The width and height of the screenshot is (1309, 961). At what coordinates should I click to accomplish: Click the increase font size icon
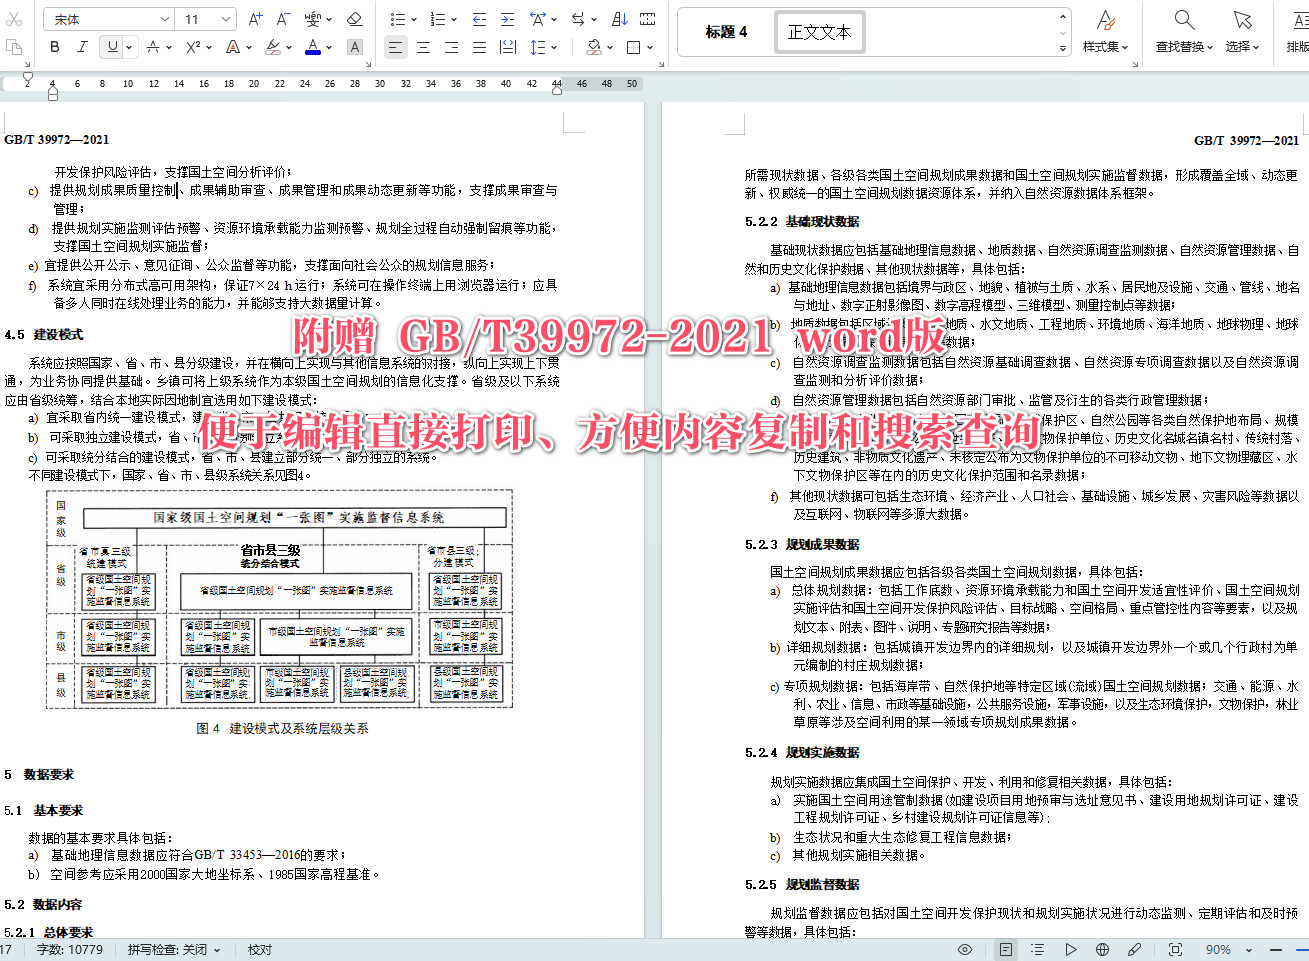tap(255, 18)
